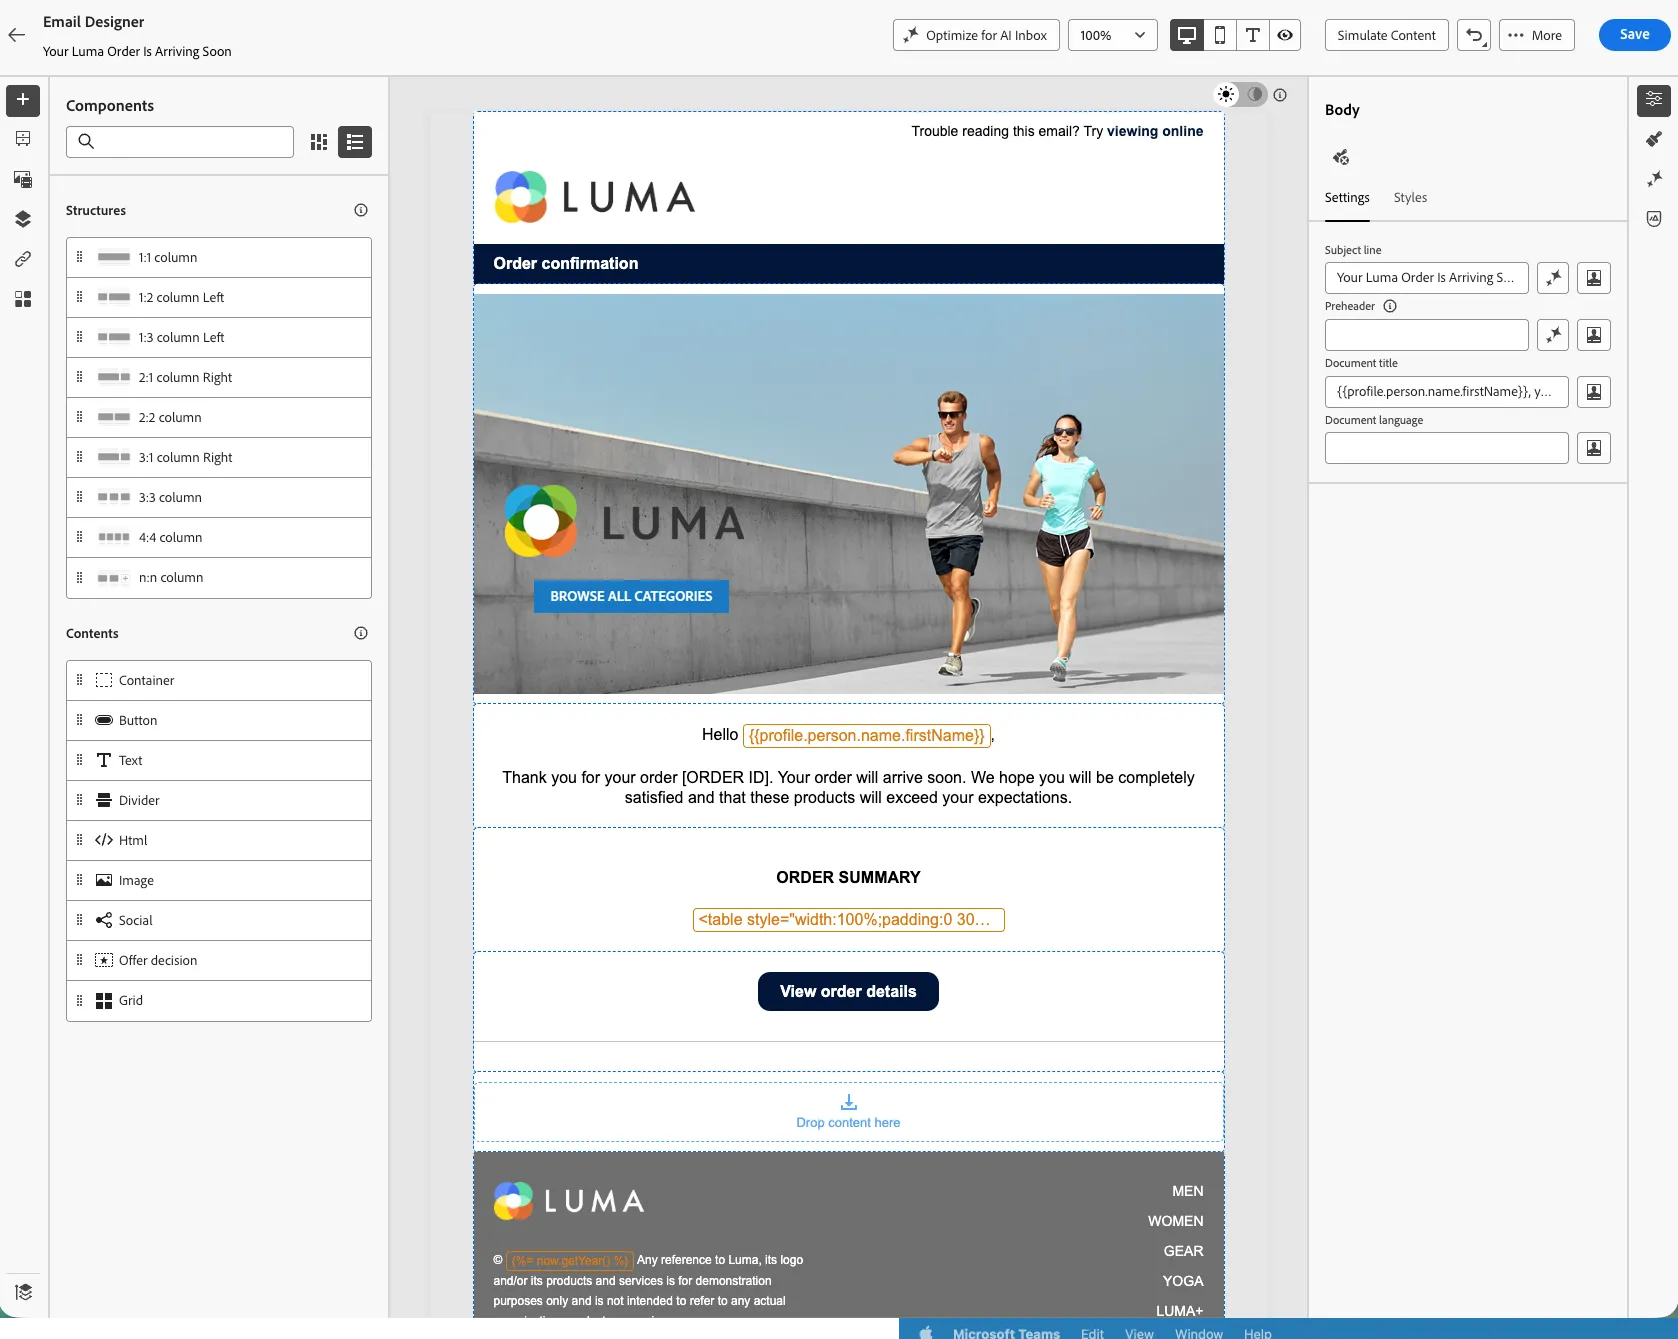Open the 100% zoom dropdown
This screenshot has width=1678, height=1339.
(x=1113, y=35)
